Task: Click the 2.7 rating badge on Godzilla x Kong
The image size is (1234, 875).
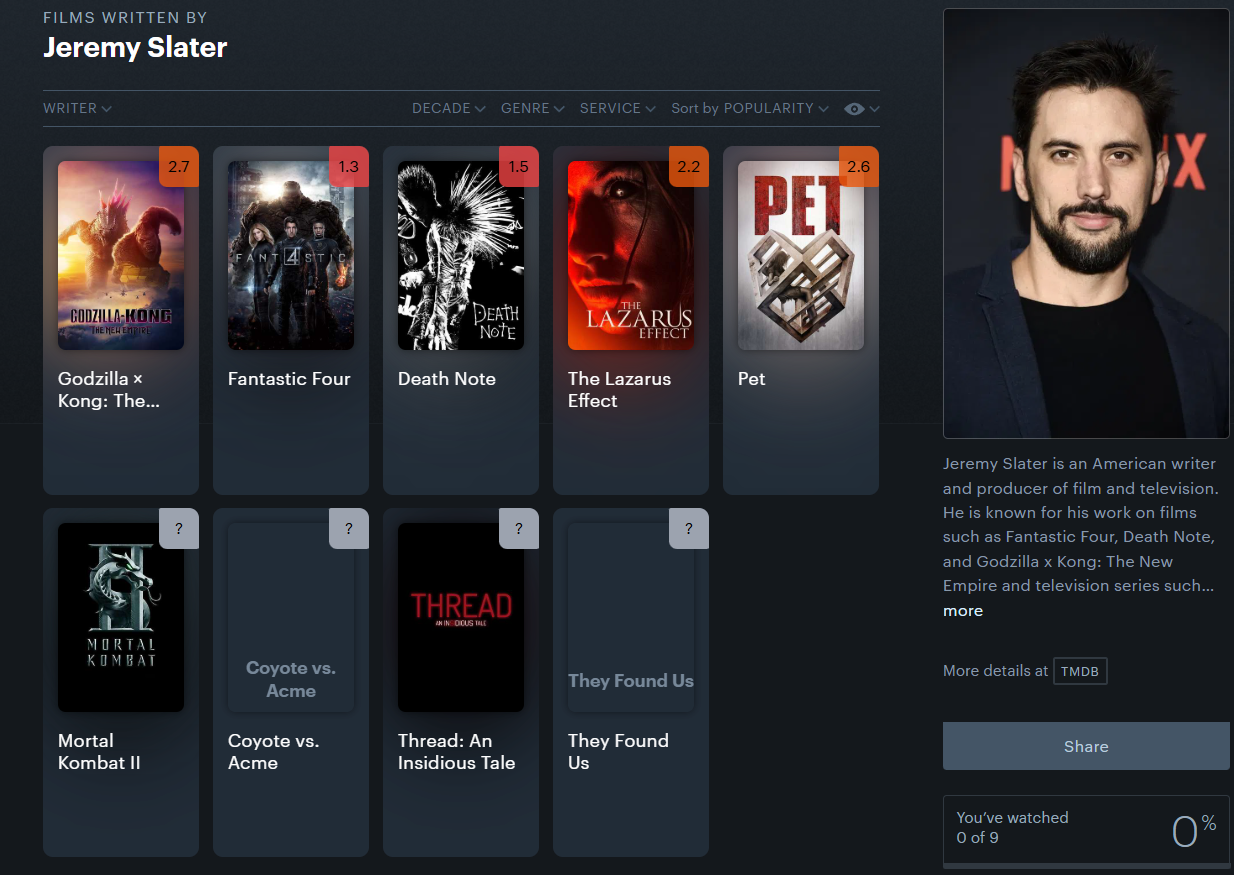Action: pyautogui.click(x=179, y=167)
